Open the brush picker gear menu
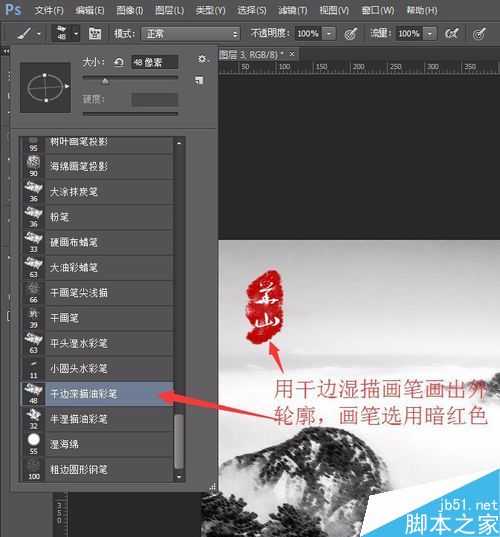Image resolution: width=500 pixels, height=537 pixels. coord(203,59)
